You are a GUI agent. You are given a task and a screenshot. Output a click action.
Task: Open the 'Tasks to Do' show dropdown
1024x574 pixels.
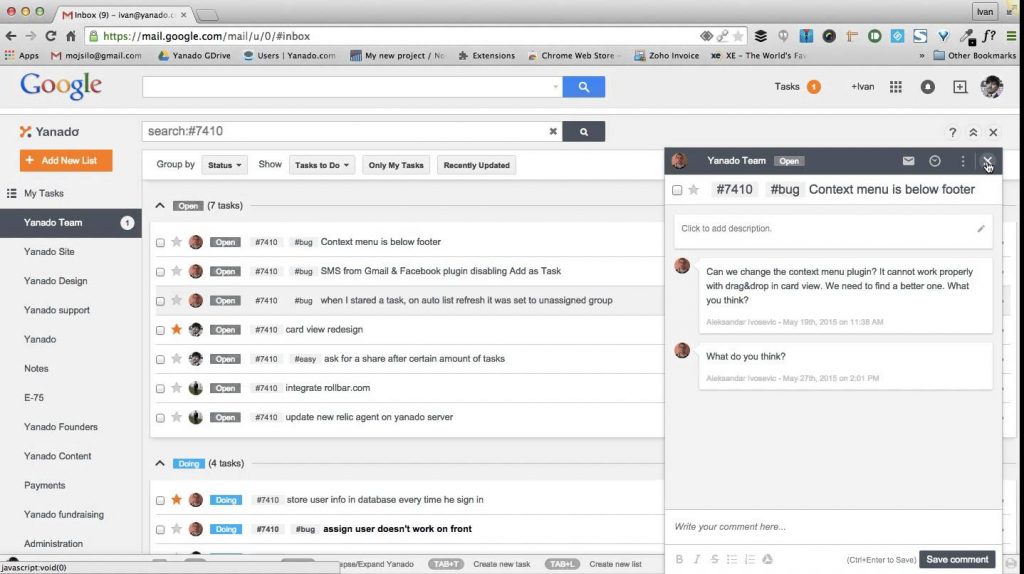coord(321,165)
